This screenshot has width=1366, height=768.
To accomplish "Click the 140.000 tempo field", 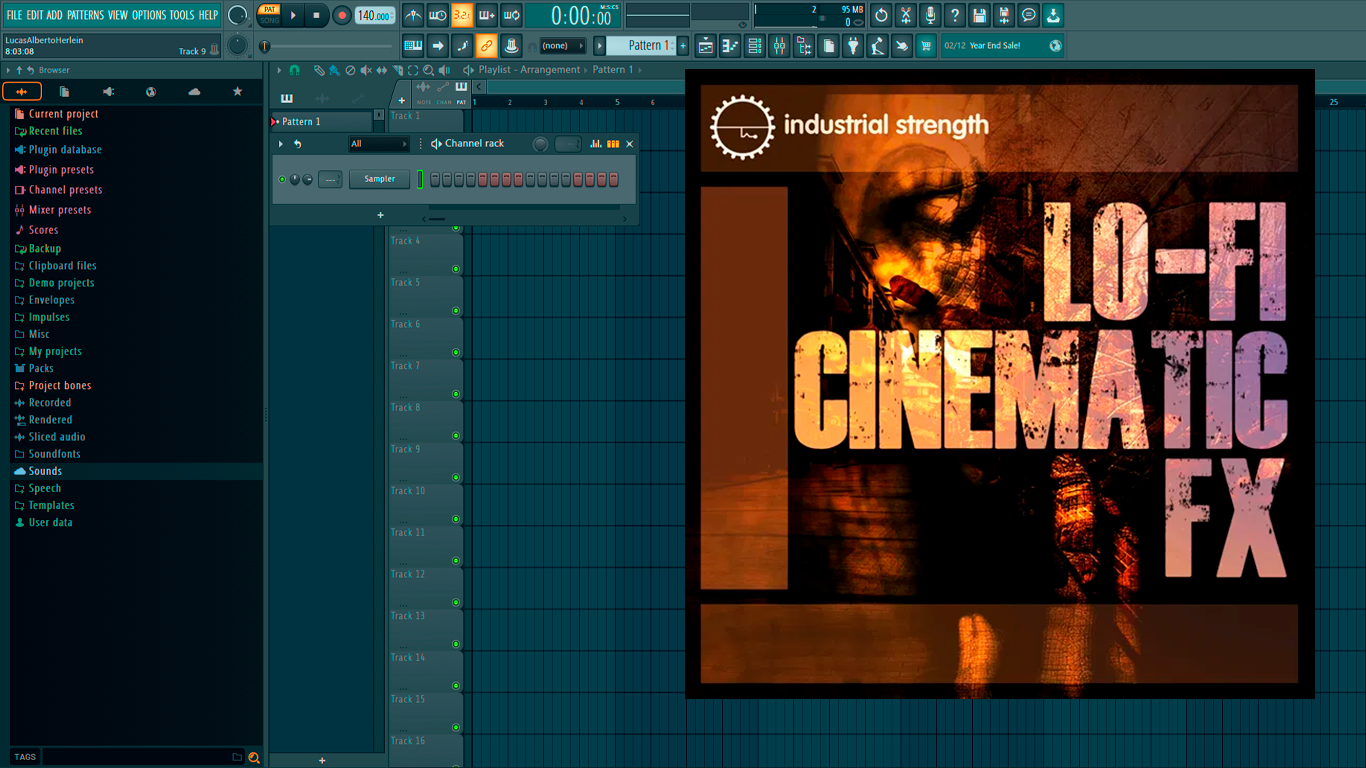I will click(375, 15).
